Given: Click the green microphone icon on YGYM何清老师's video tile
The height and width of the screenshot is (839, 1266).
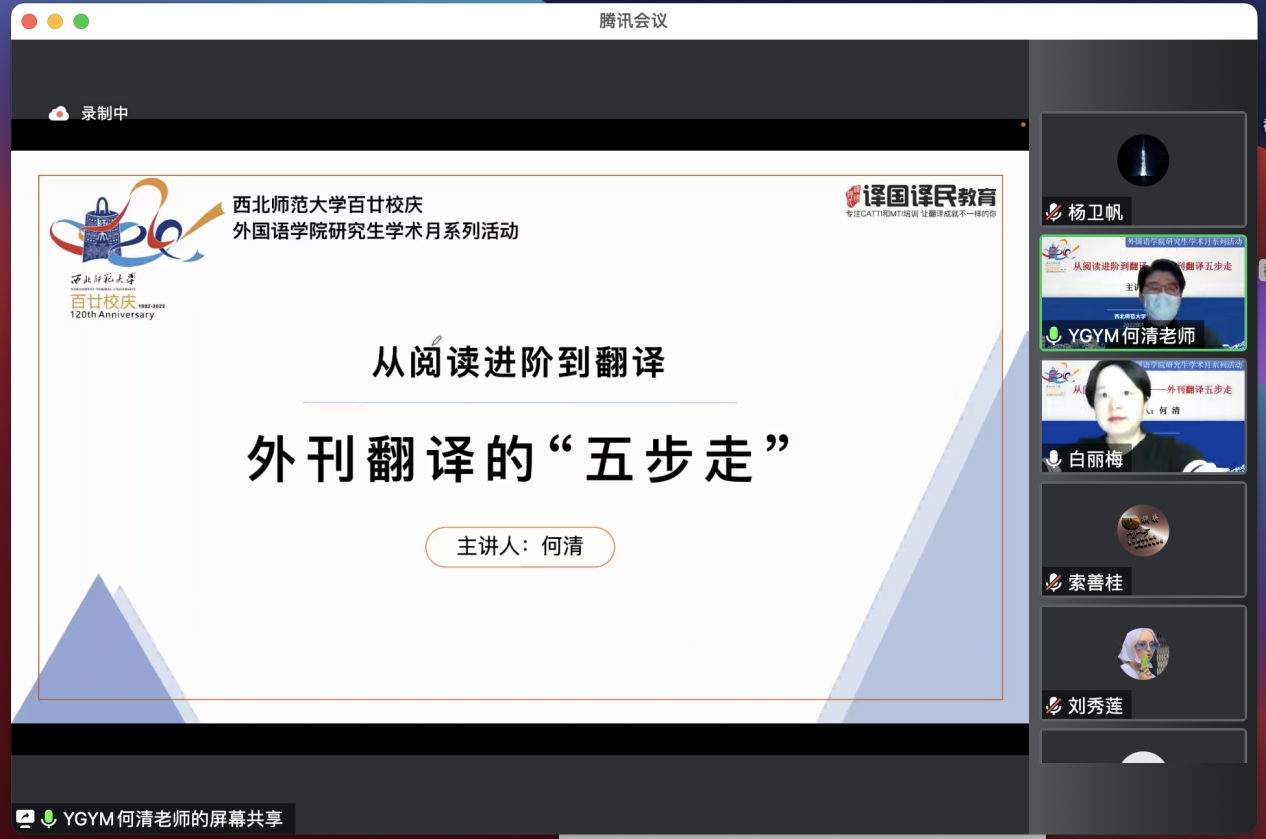Looking at the screenshot, I should 1053,336.
